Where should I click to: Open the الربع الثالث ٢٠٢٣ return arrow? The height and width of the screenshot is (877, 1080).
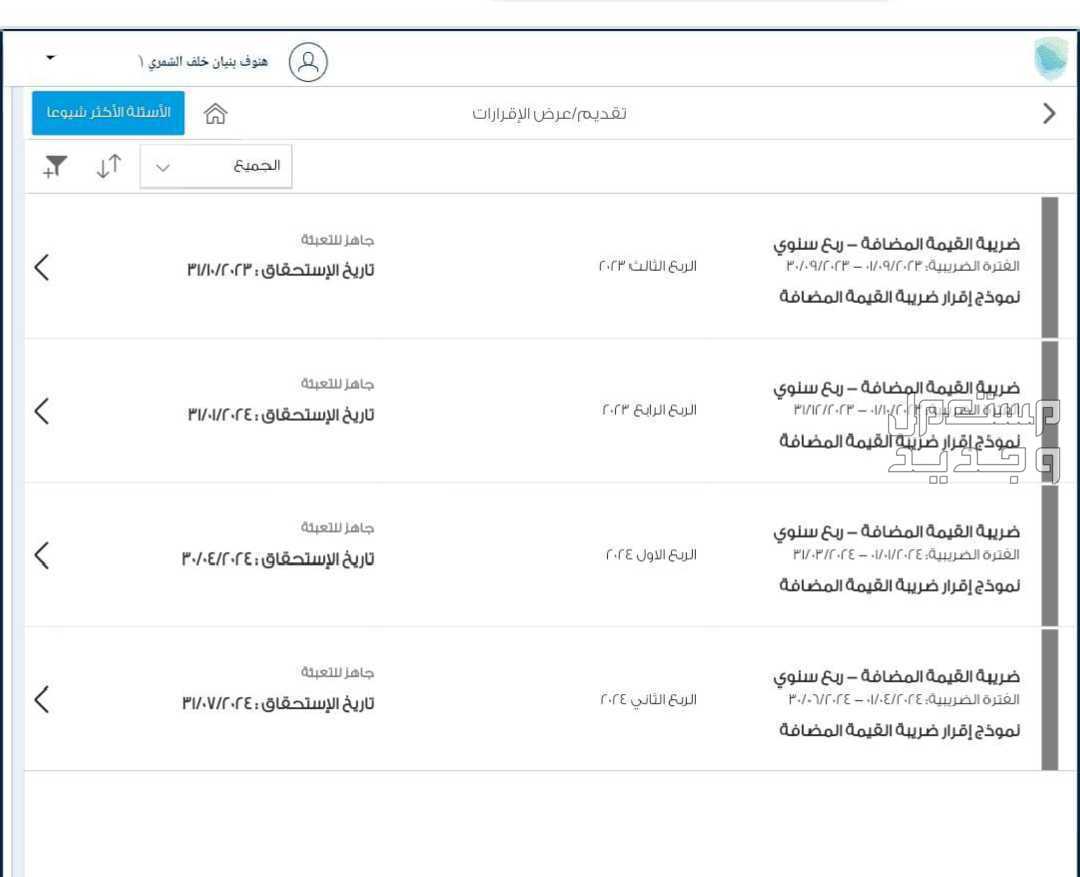tap(42, 267)
